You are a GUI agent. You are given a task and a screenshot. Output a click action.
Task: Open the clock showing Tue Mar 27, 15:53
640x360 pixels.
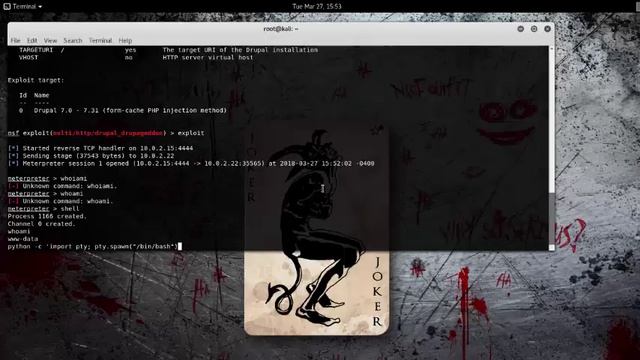317,6
